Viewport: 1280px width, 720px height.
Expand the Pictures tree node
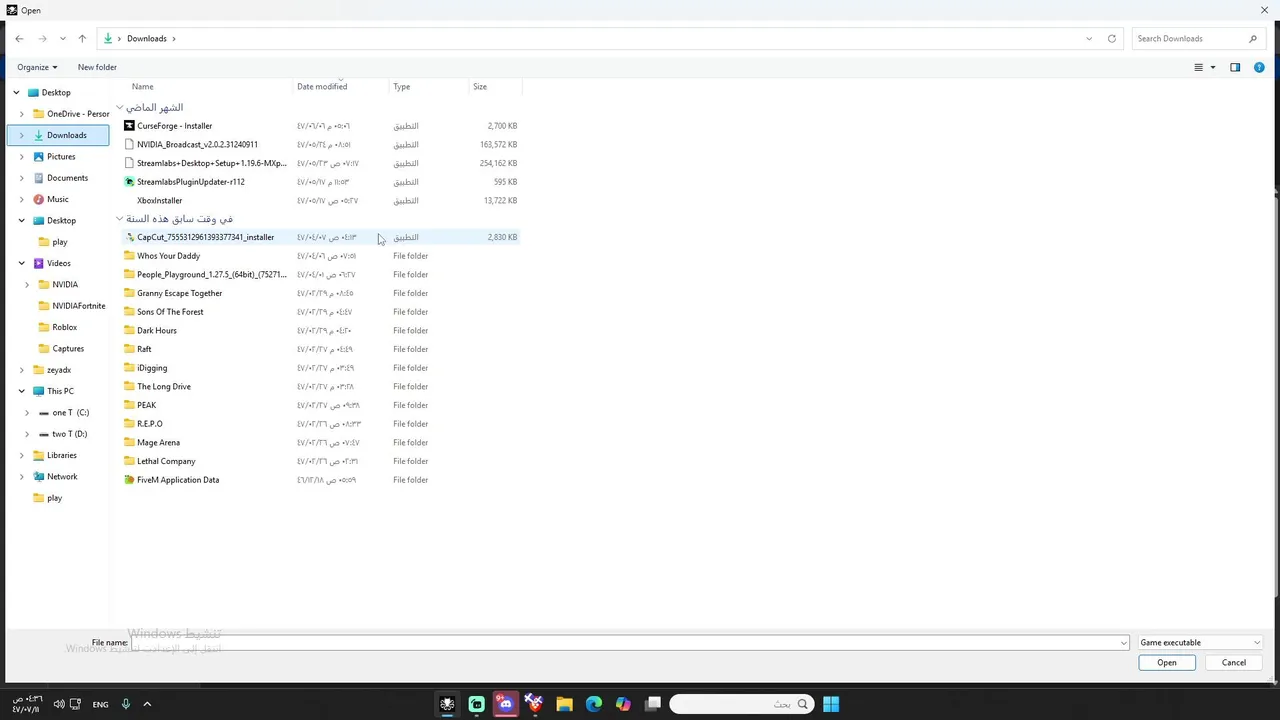click(22, 157)
